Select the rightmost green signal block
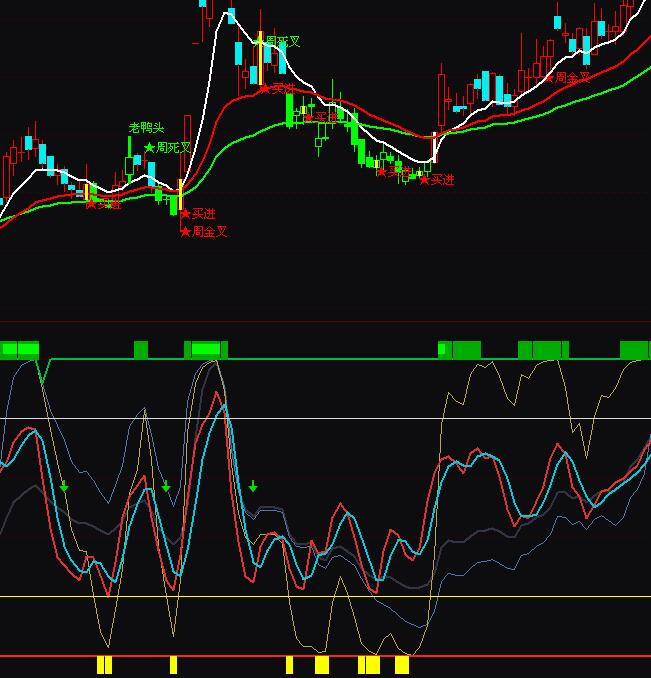The image size is (651, 678). (634, 349)
